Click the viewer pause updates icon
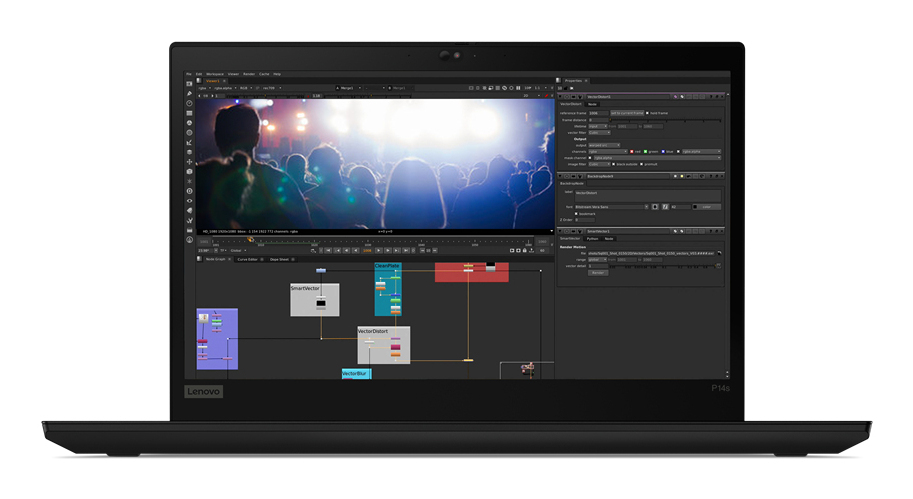The width and height of the screenshot is (913, 499). pos(518,88)
